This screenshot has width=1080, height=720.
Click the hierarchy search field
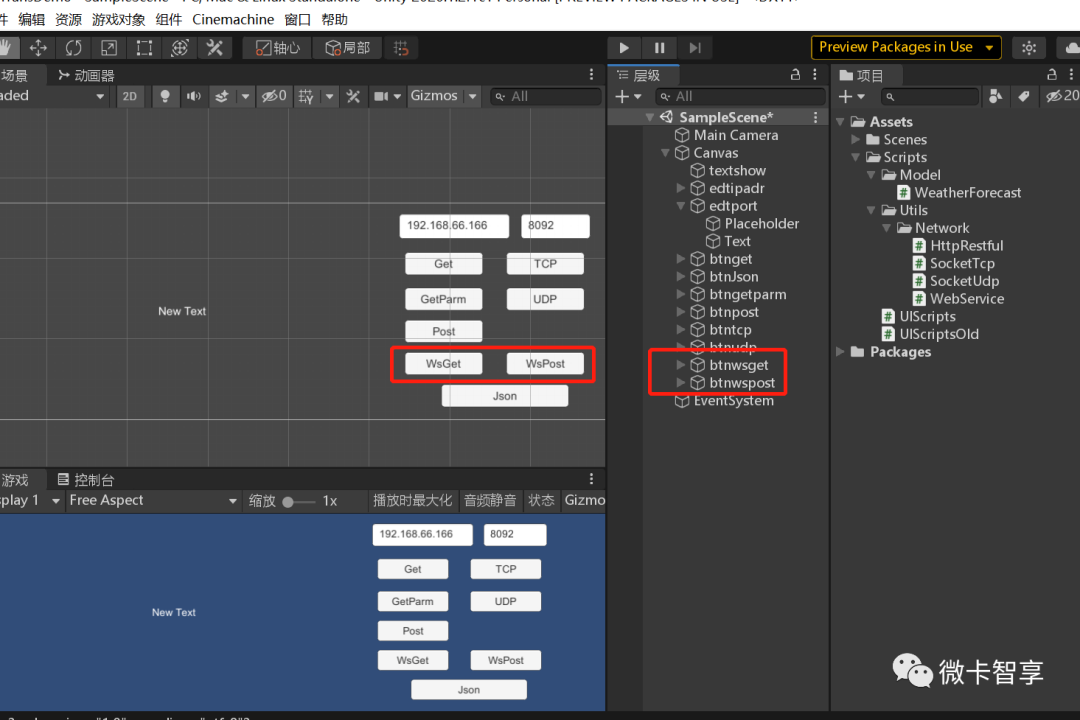point(740,96)
